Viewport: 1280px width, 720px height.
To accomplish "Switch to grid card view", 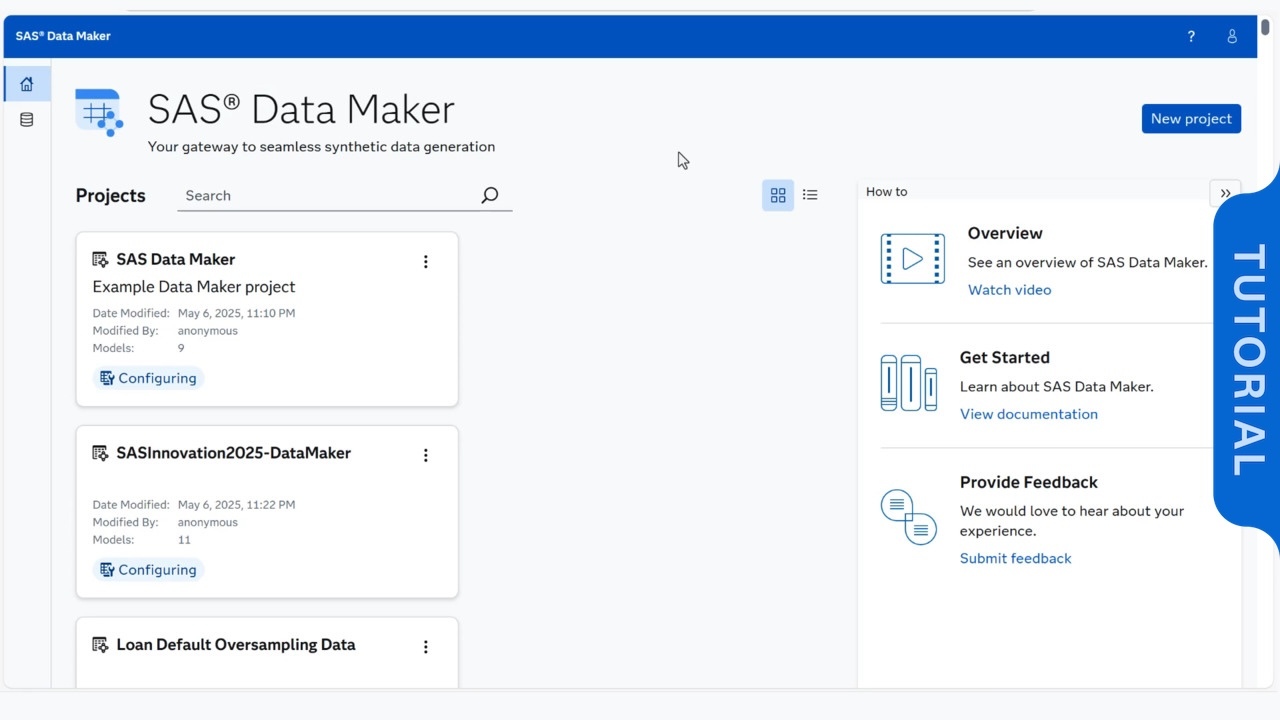I will coord(778,195).
